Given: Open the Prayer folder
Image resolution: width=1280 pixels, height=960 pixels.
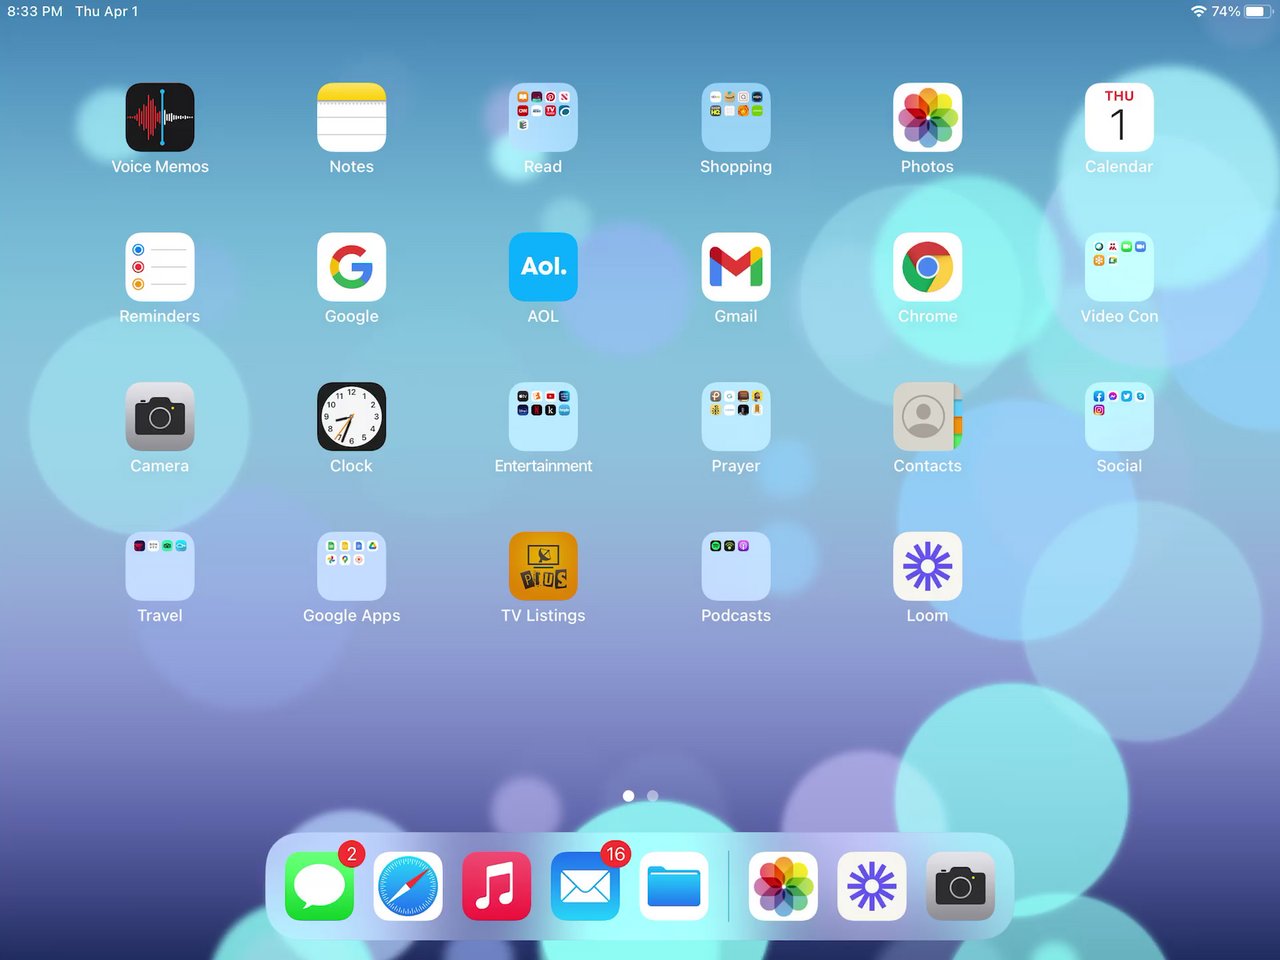Looking at the screenshot, I should (x=736, y=416).
